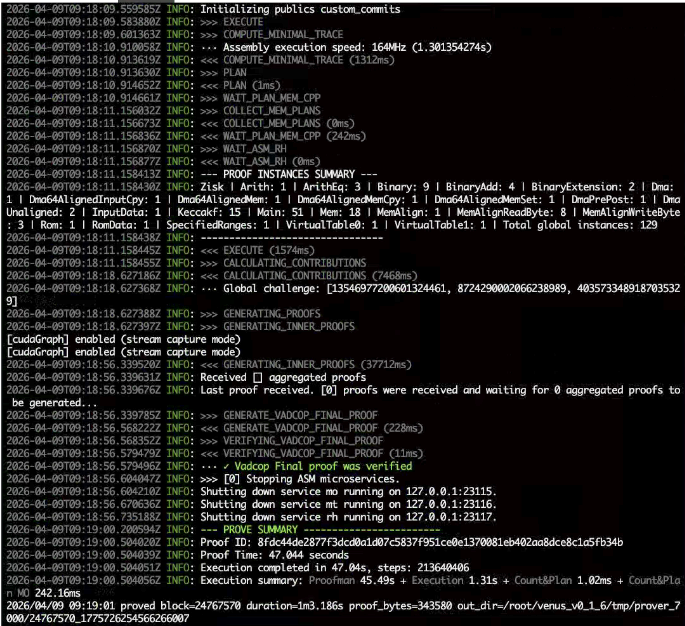
Task: Click 'Shutting down service mo' line
Action: pos(348,491)
